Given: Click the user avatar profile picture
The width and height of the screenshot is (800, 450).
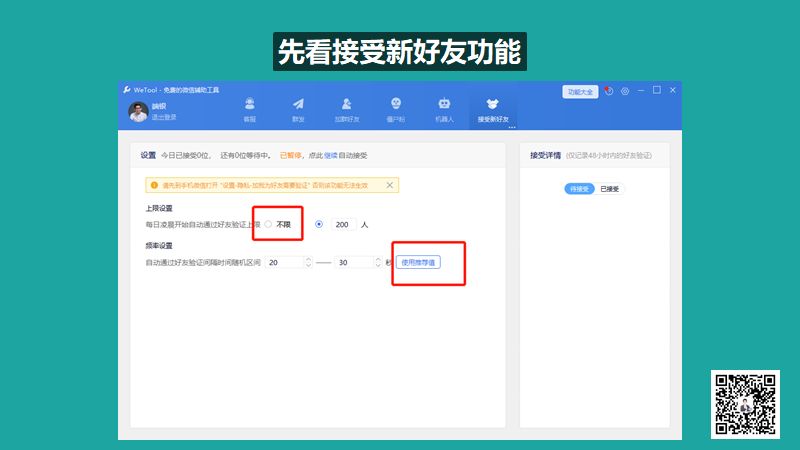Looking at the screenshot, I should pyautogui.click(x=138, y=112).
